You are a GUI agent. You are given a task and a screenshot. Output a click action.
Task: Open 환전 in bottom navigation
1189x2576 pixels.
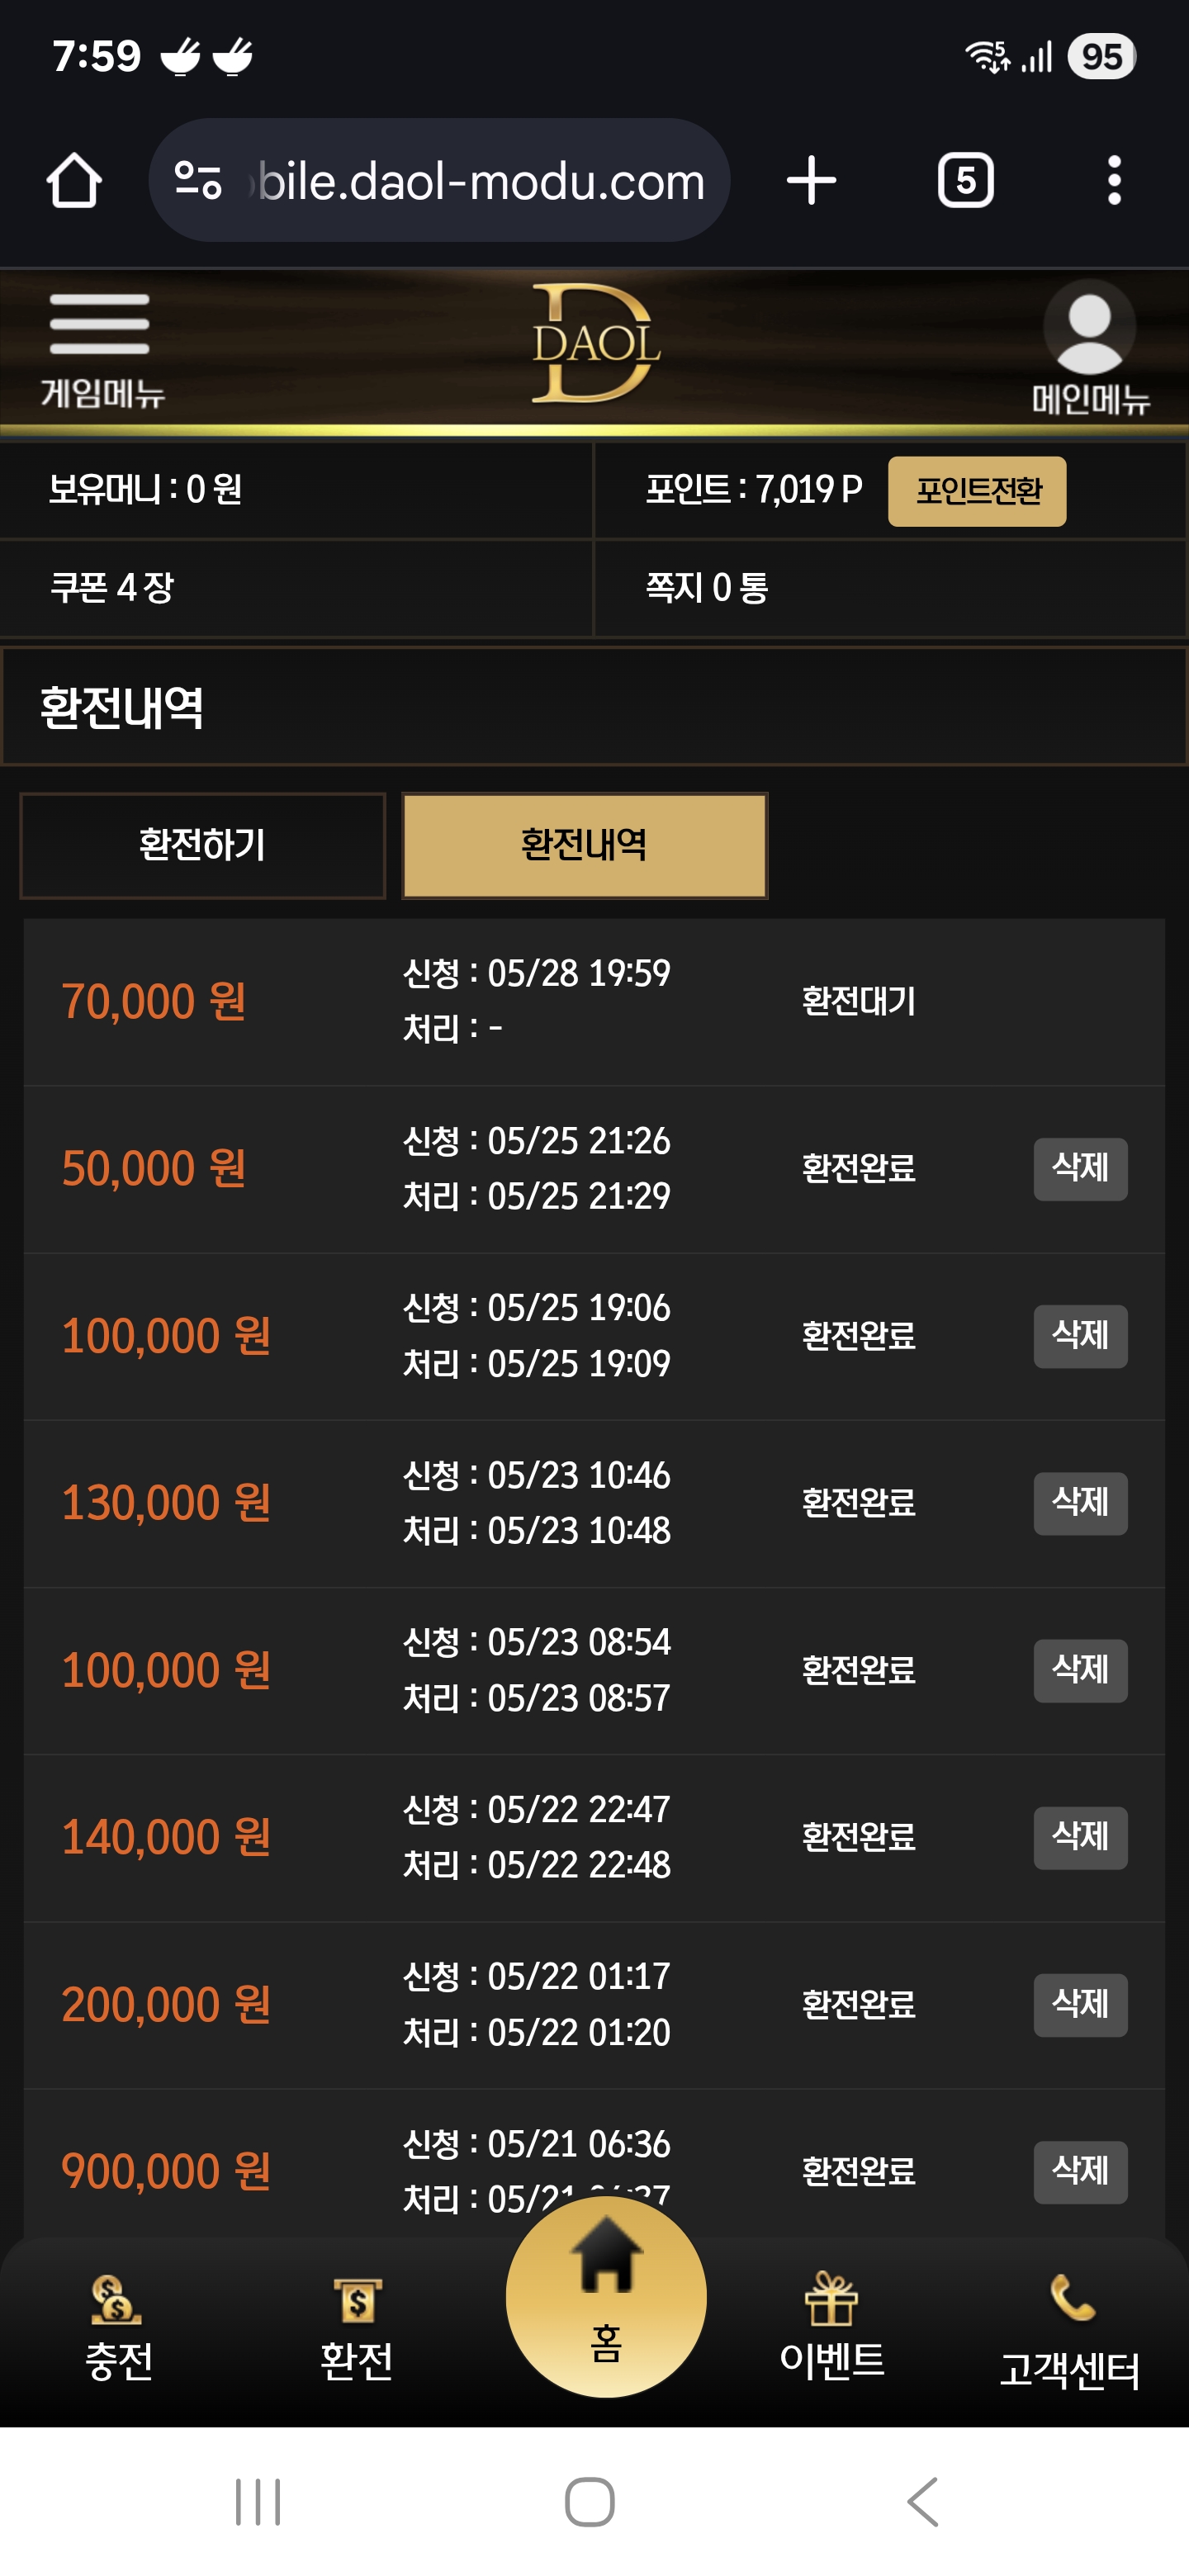[357, 2330]
